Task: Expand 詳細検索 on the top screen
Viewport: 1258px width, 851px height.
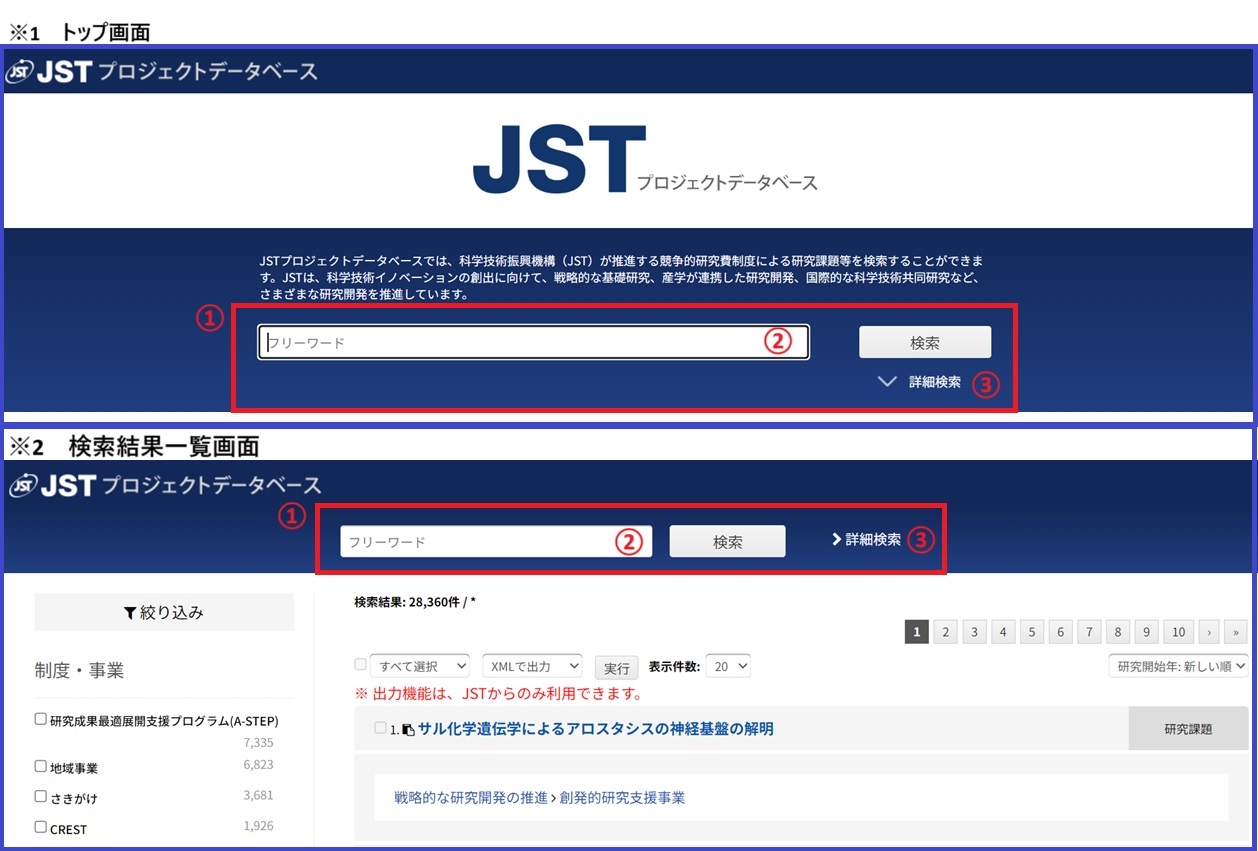Action: tap(920, 382)
